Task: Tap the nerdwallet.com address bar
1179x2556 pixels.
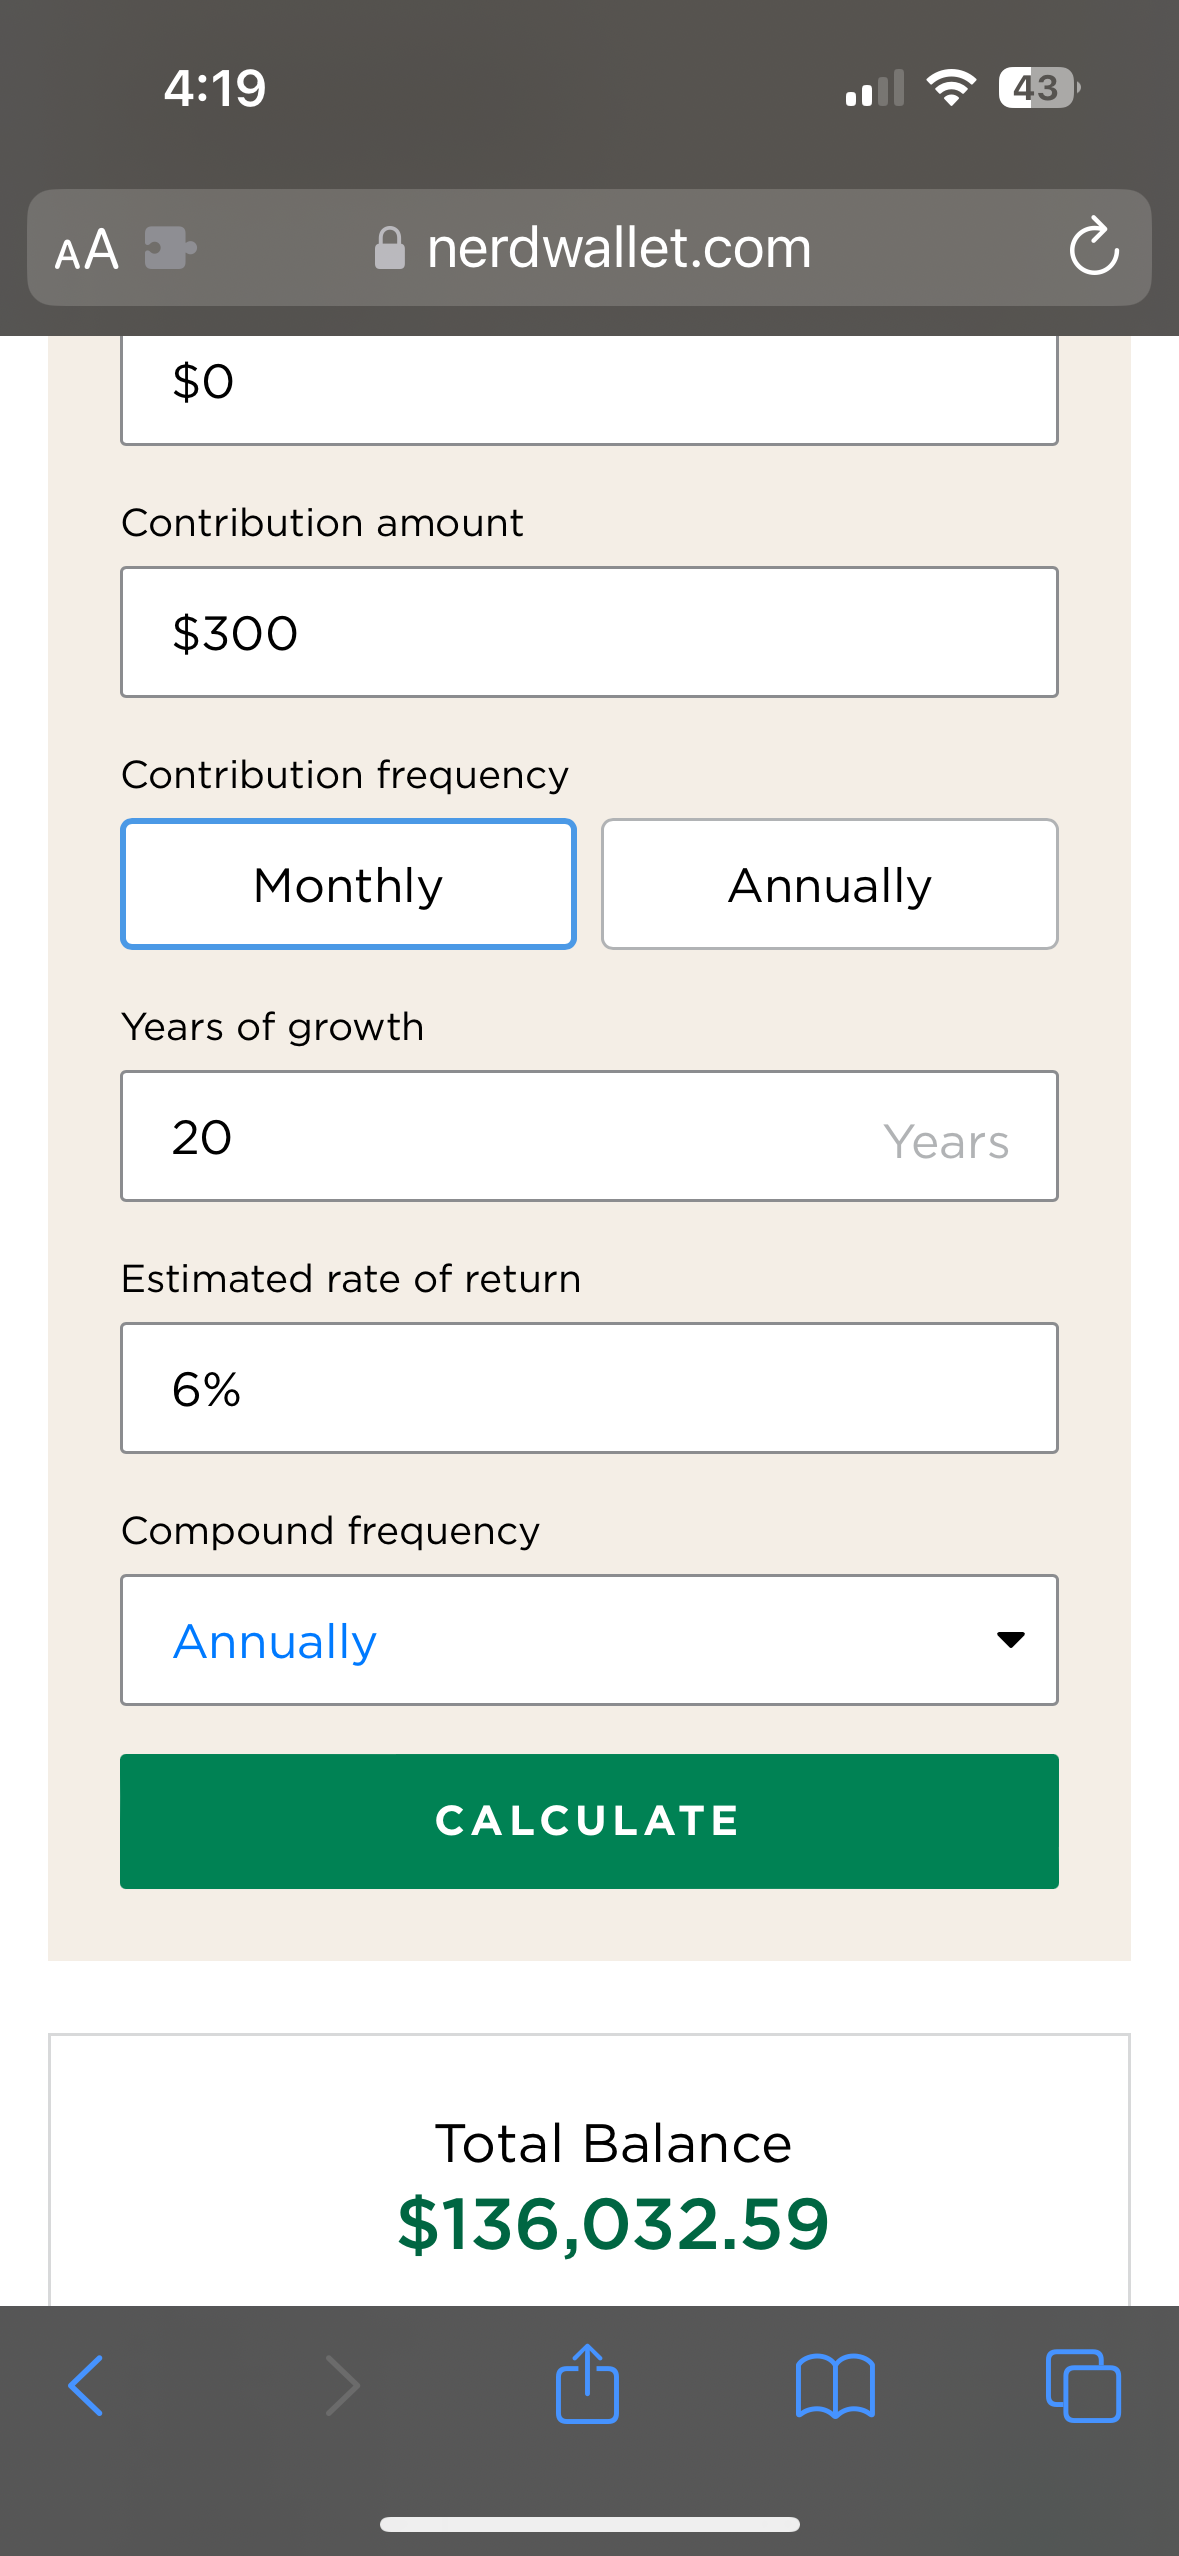Action: click(618, 248)
